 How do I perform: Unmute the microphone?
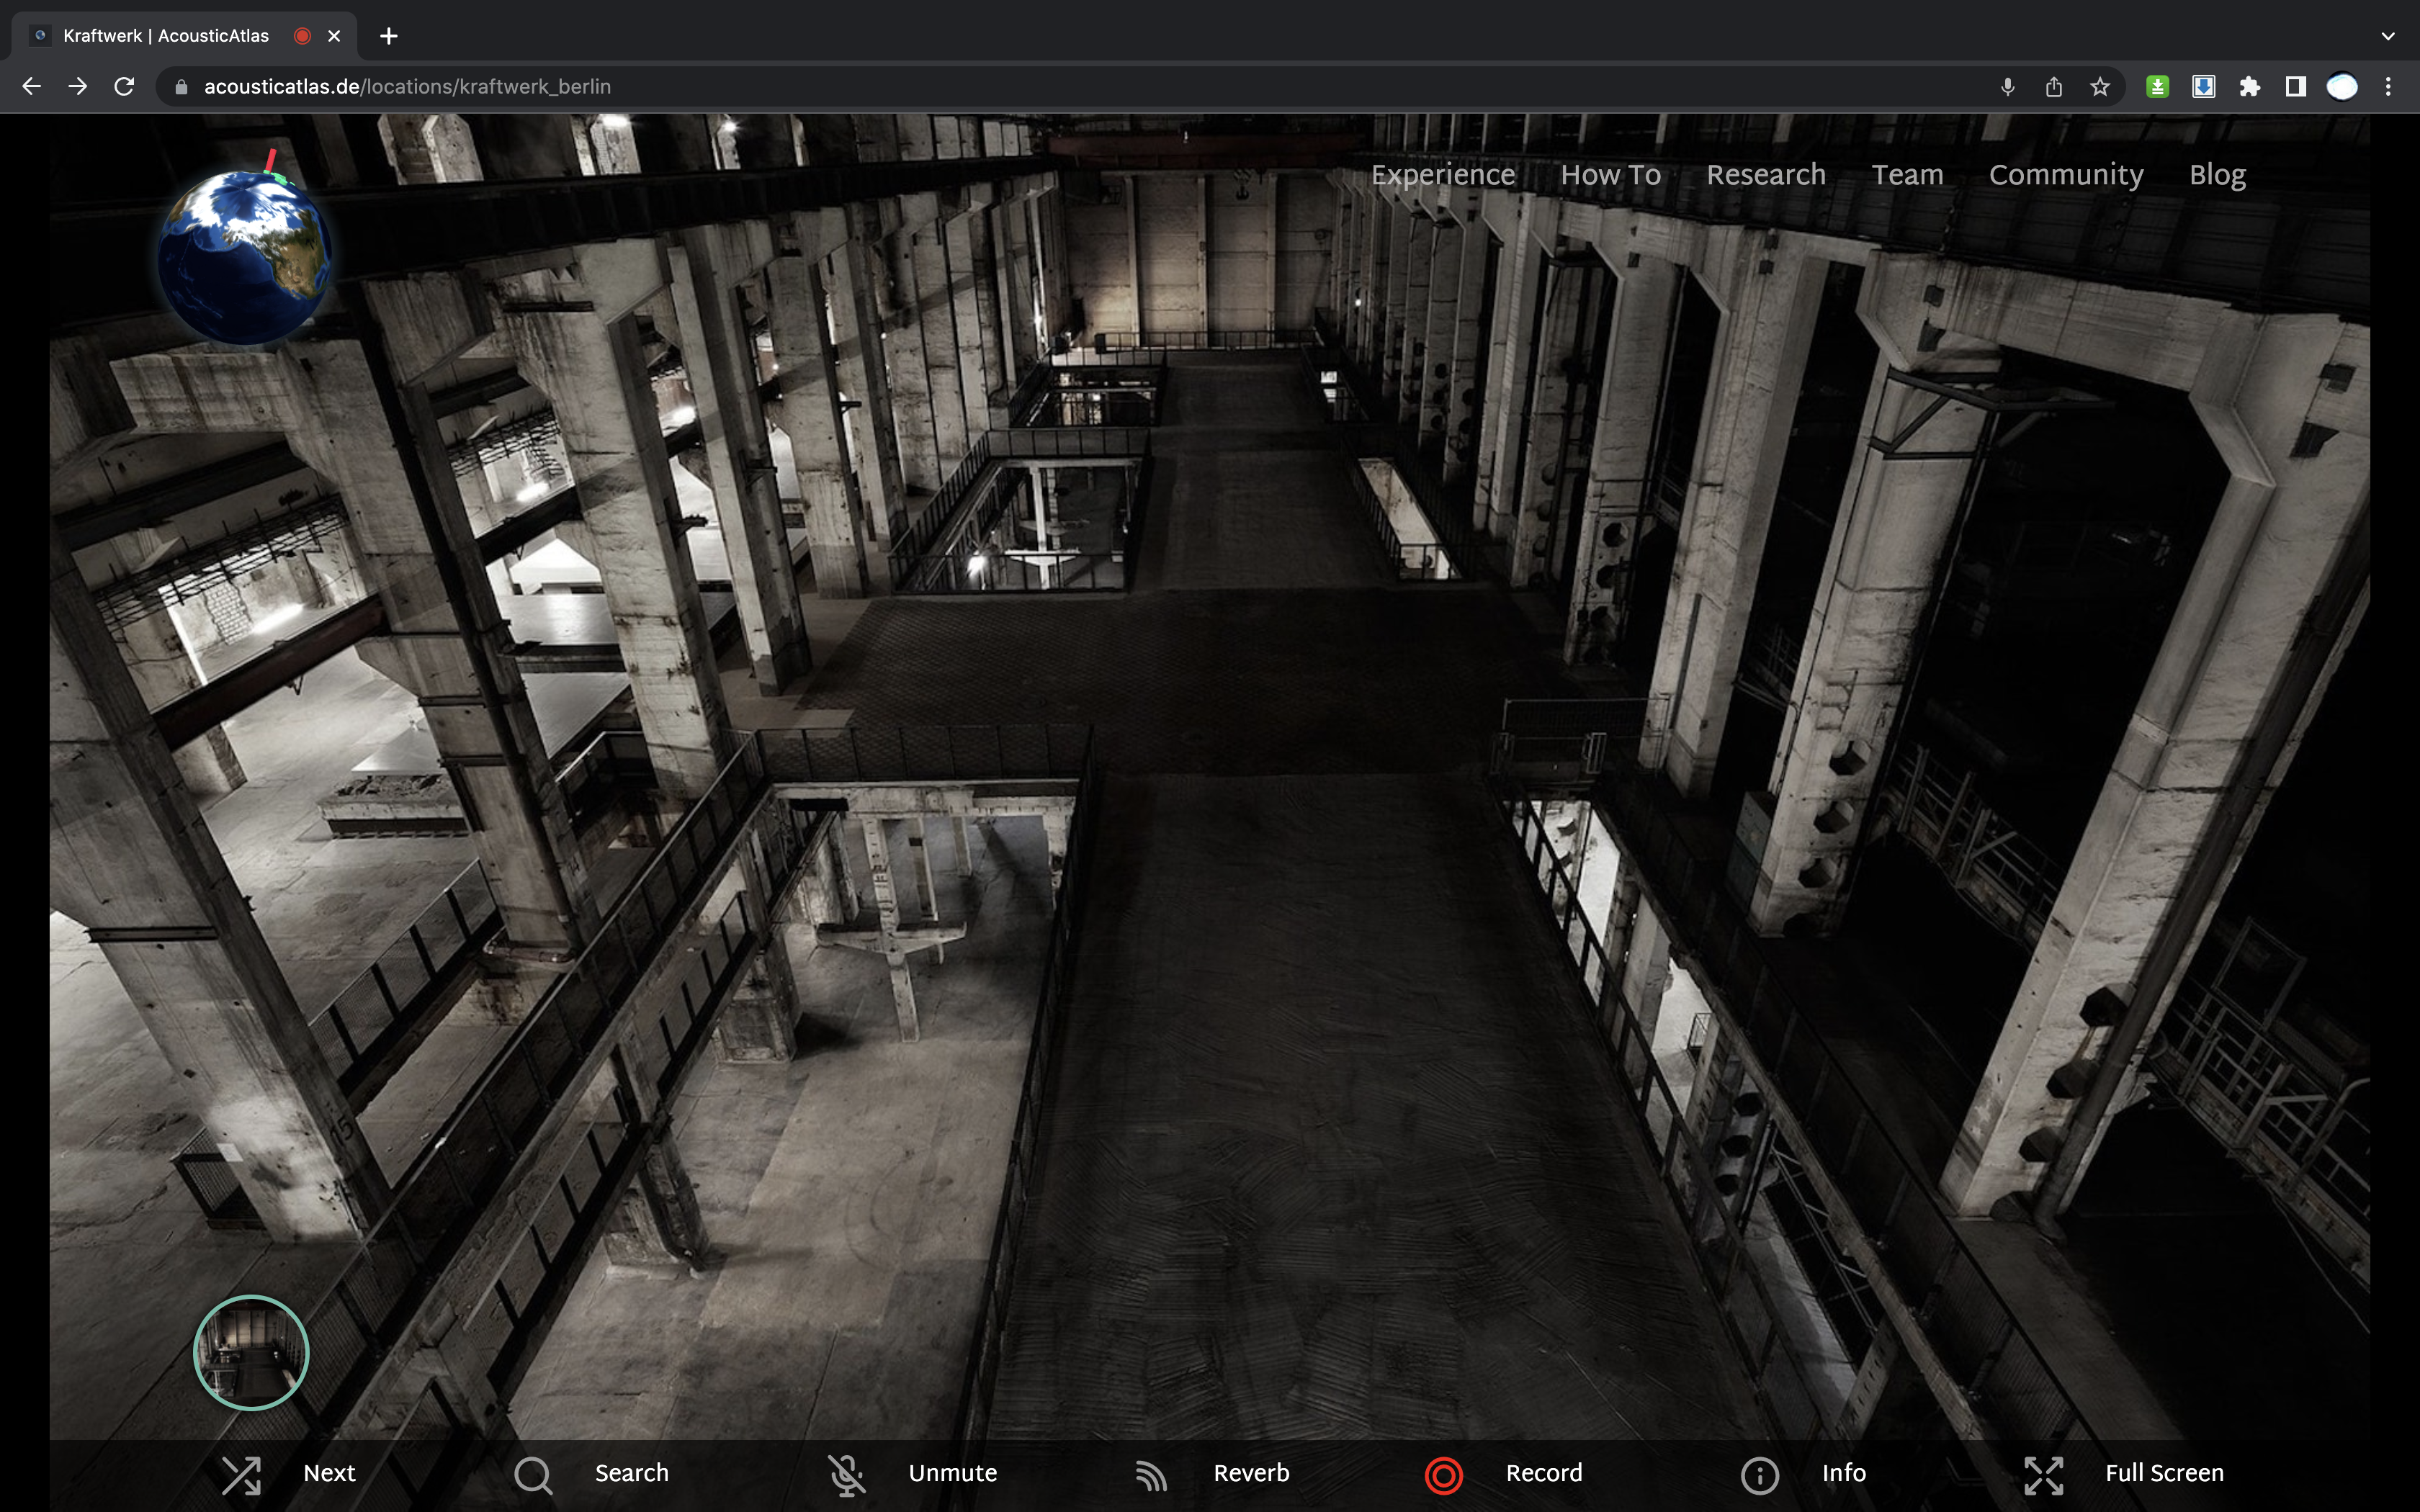coord(846,1474)
